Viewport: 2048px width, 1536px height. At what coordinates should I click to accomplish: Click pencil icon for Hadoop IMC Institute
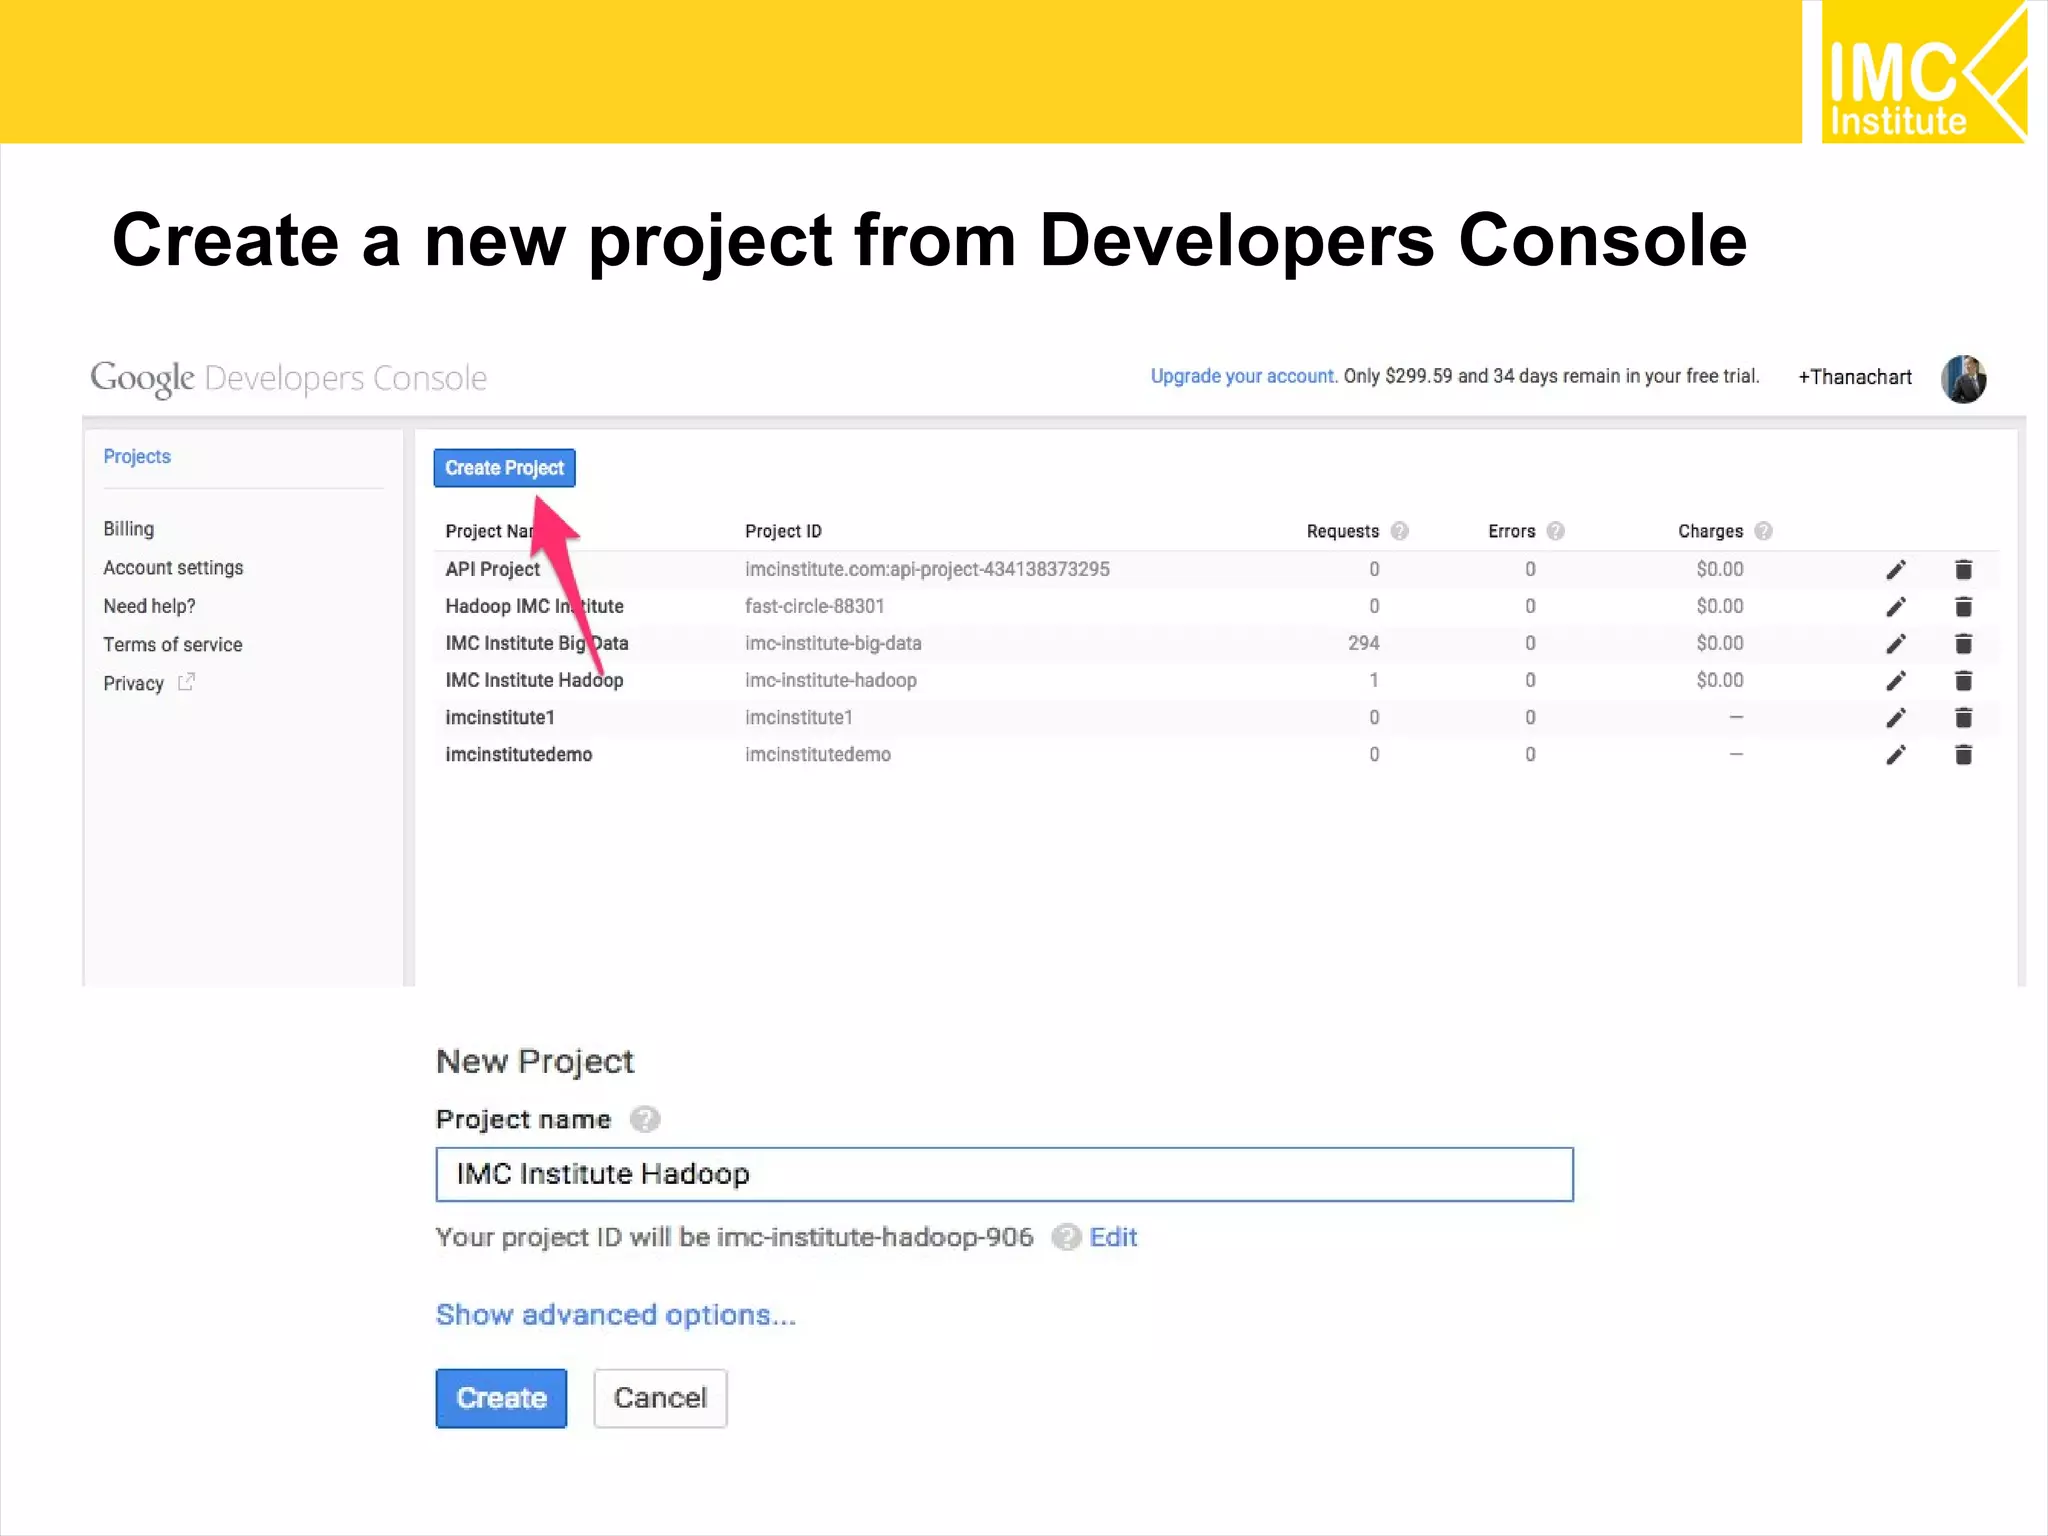point(1896,607)
